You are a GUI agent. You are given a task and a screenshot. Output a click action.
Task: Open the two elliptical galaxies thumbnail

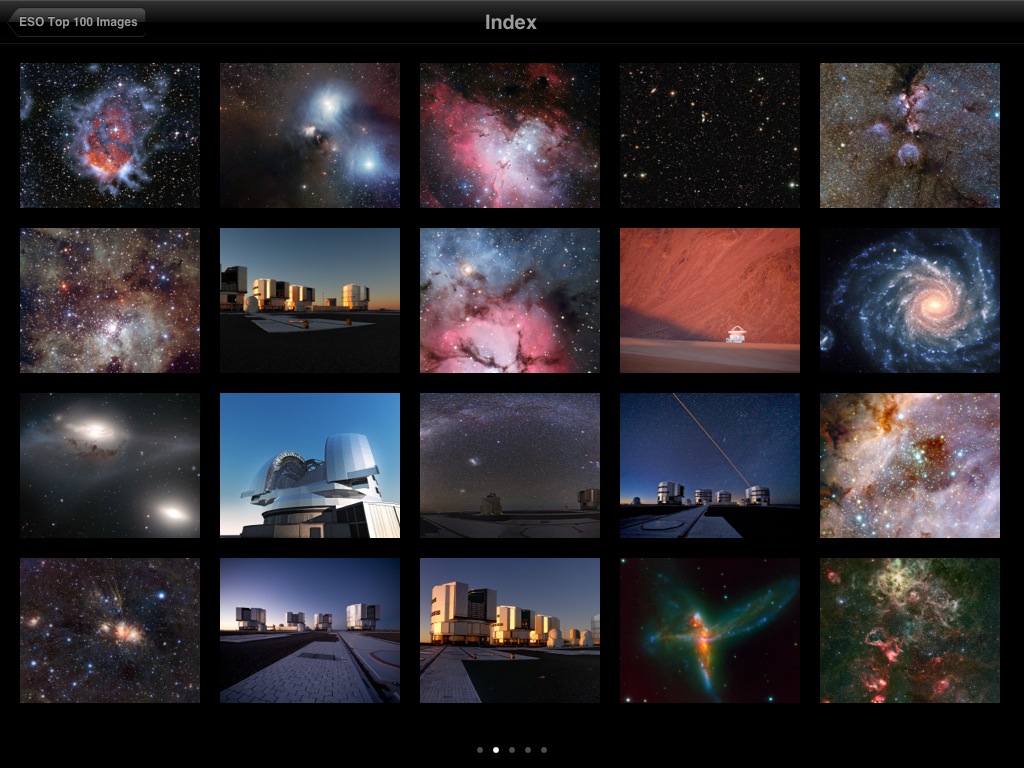click(x=109, y=465)
